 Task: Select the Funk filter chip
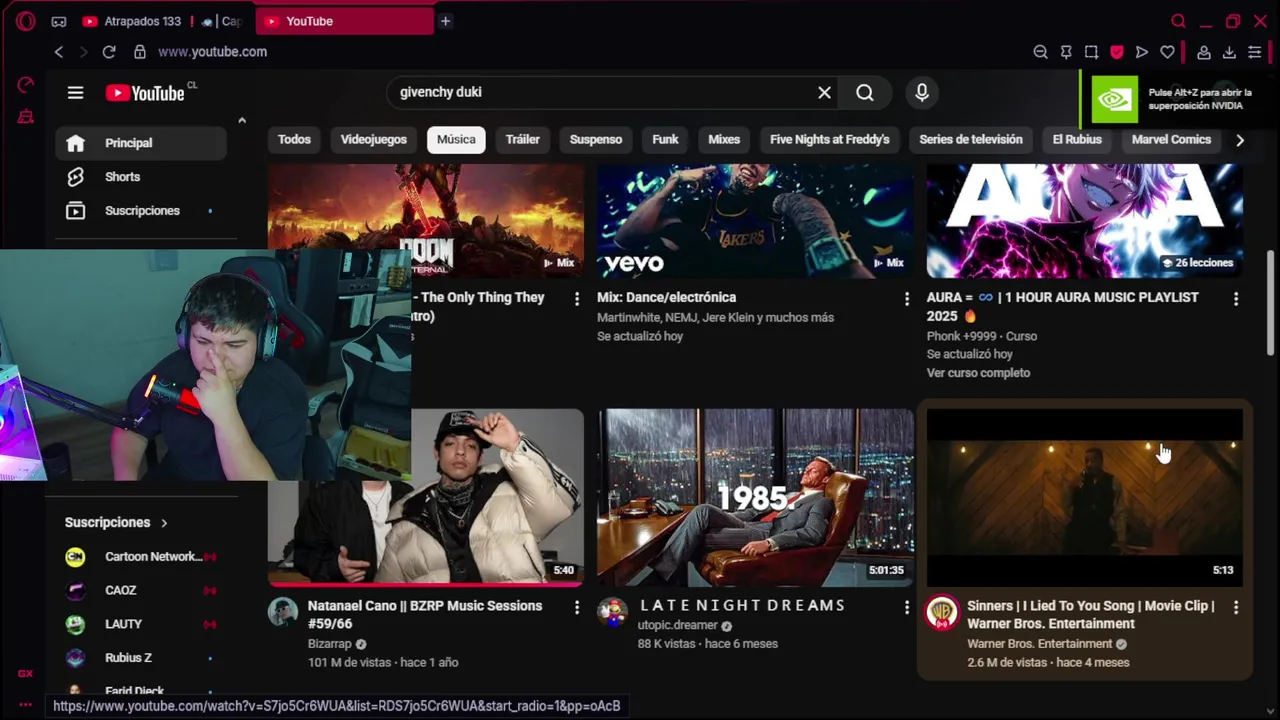coord(665,140)
